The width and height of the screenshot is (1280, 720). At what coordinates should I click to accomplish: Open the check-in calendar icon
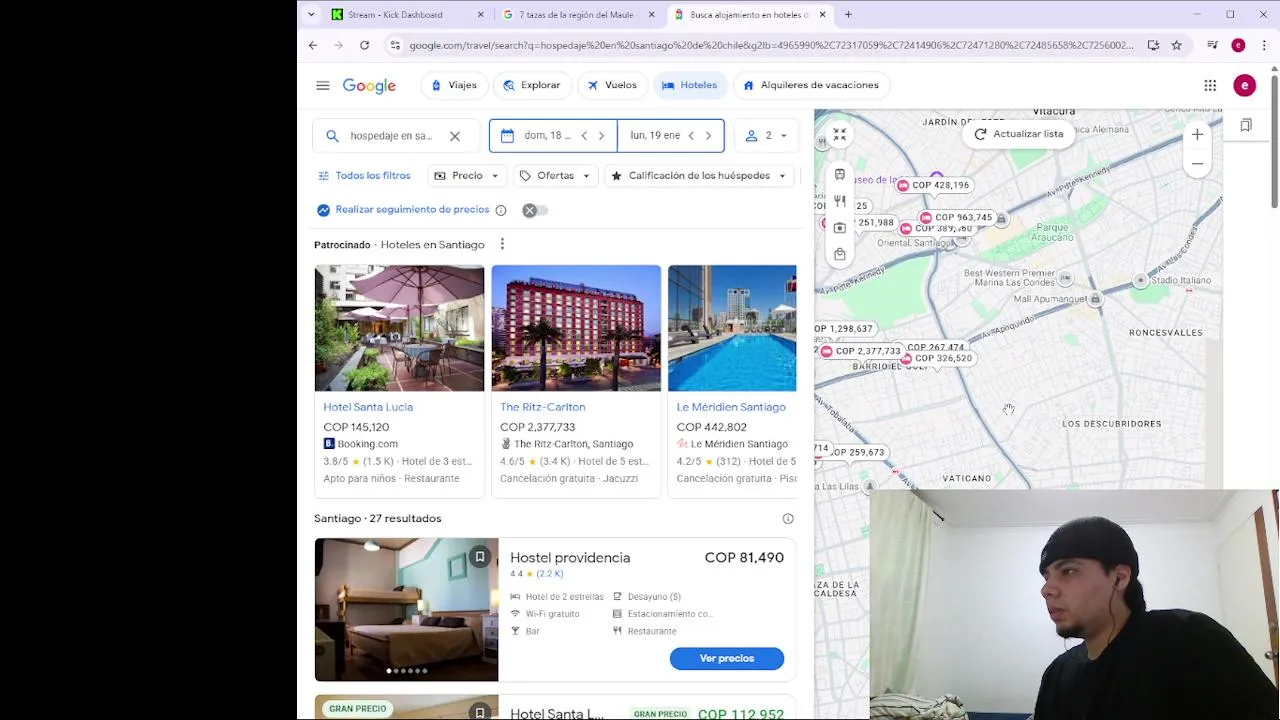click(507, 135)
